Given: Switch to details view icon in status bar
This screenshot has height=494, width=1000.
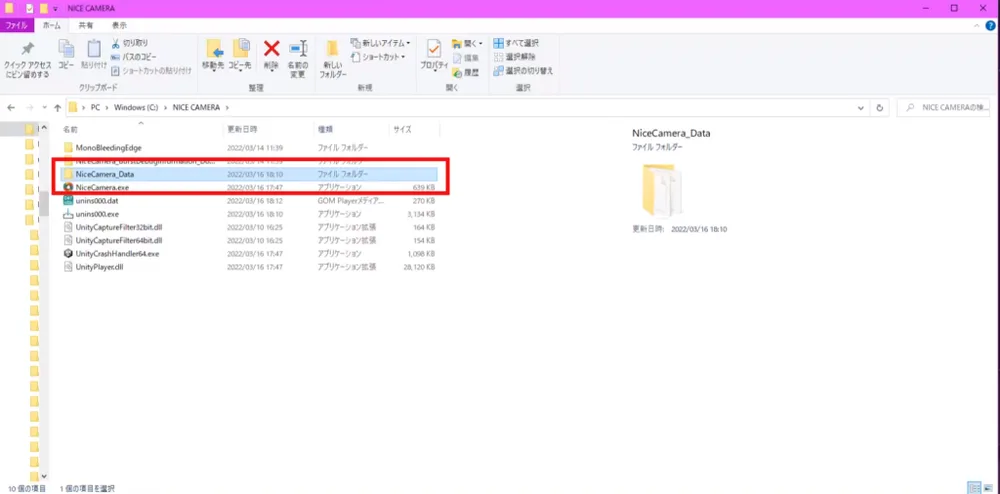Looking at the screenshot, I should [x=974, y=488].
